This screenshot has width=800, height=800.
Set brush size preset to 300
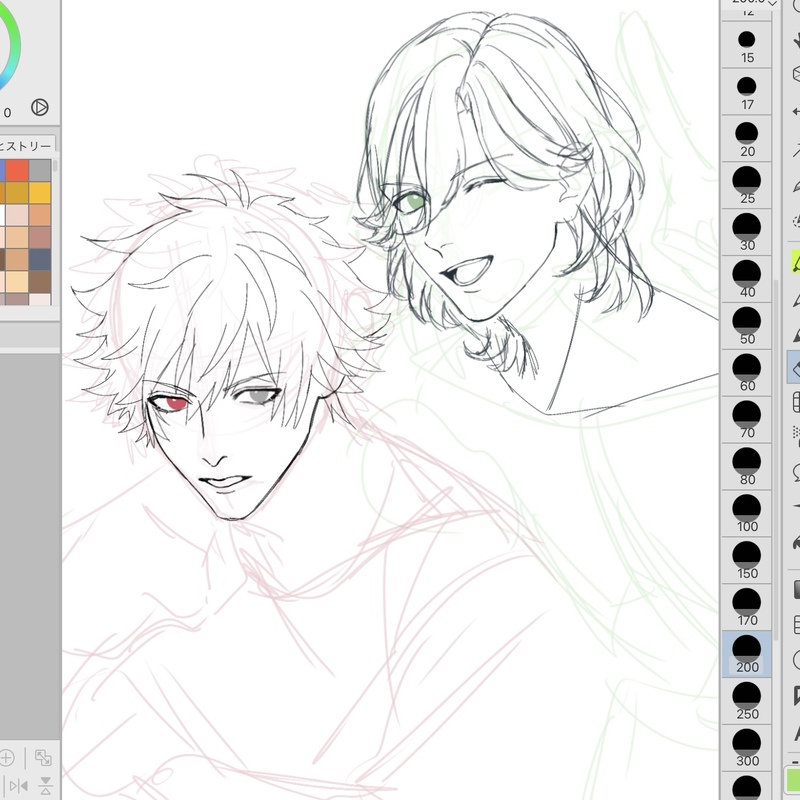746,748
